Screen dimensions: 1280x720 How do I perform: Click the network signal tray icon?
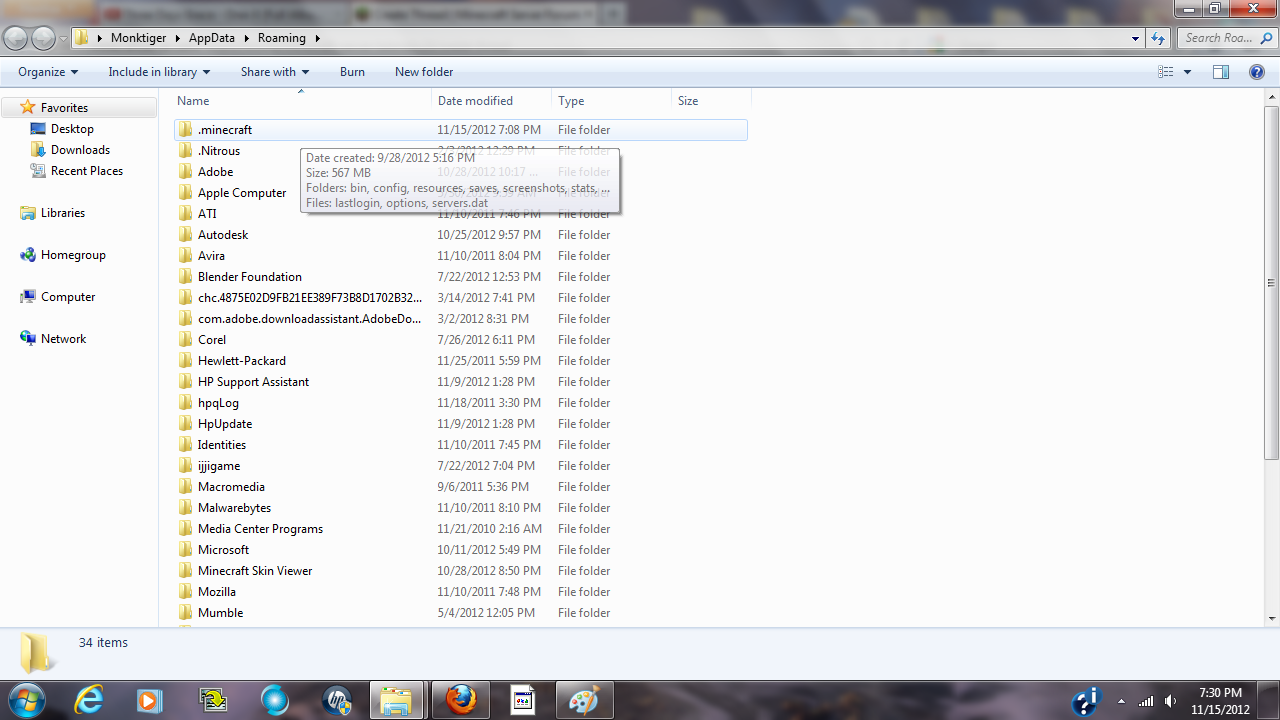point(1146,701)
